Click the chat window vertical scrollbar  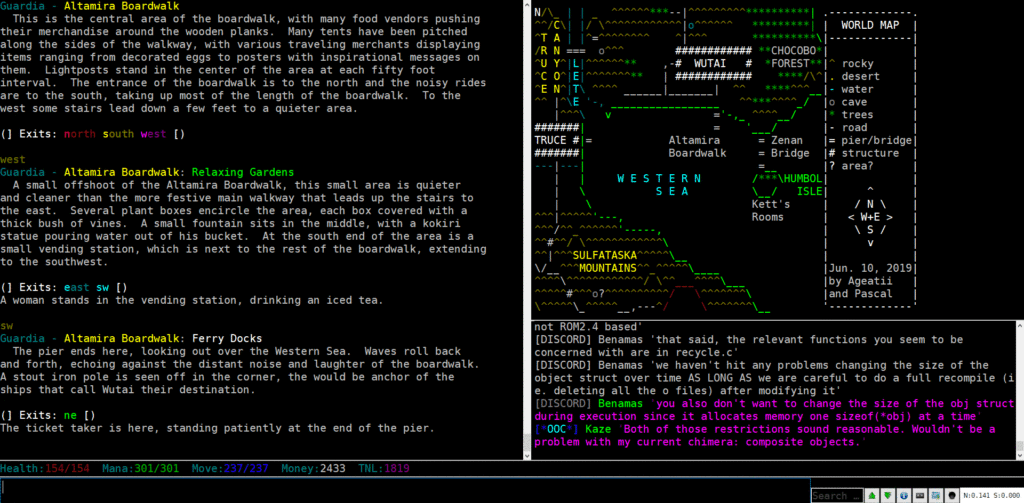(x=1020, y=390)
